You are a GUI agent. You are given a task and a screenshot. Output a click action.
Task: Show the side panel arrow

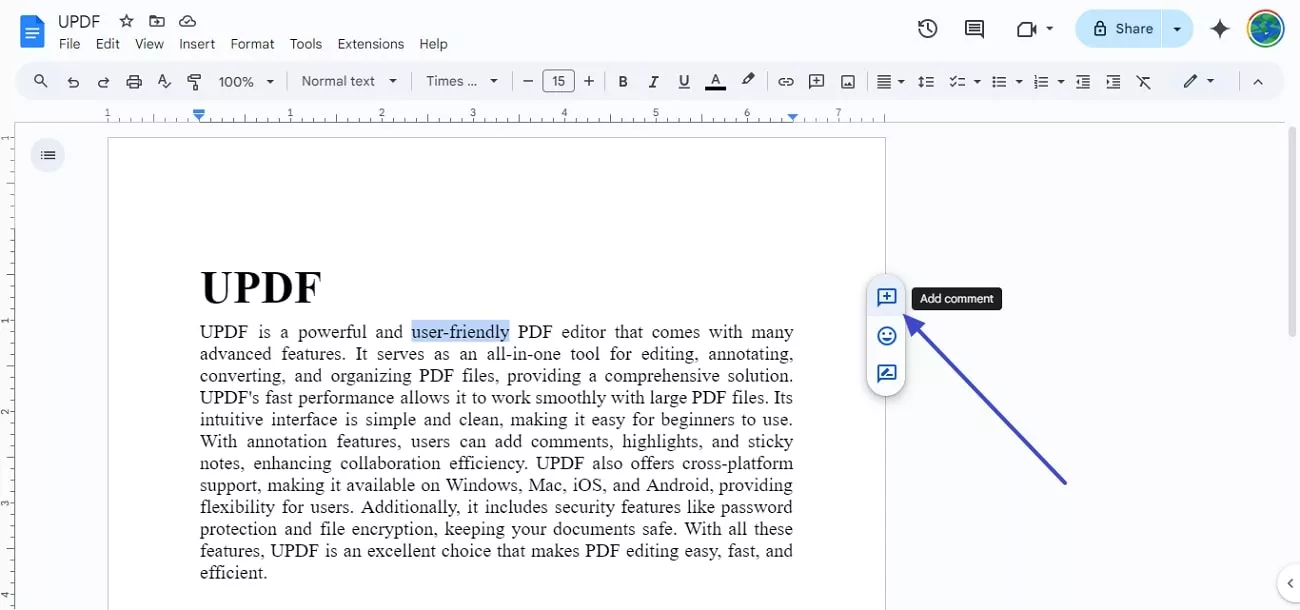1288,584
